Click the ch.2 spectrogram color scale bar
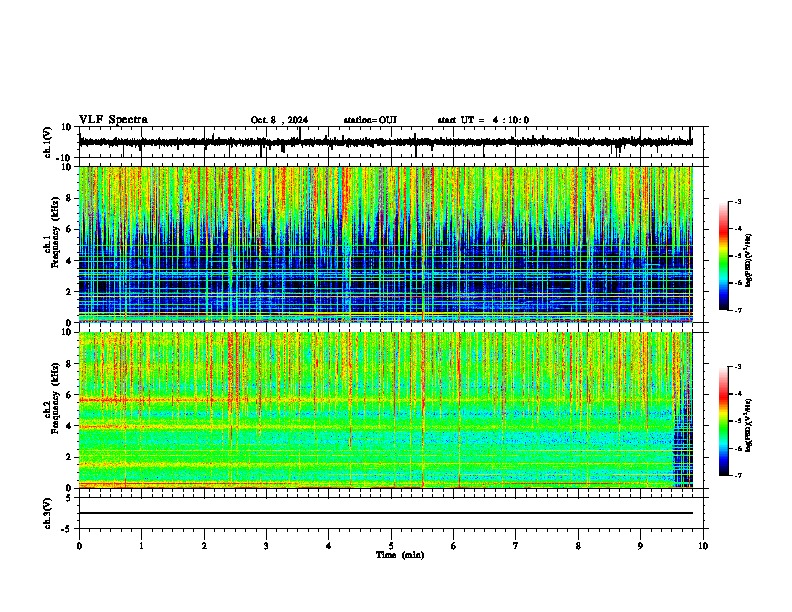Image resolution: width=792 pixels, height=612 pixels. click(724, 421)
